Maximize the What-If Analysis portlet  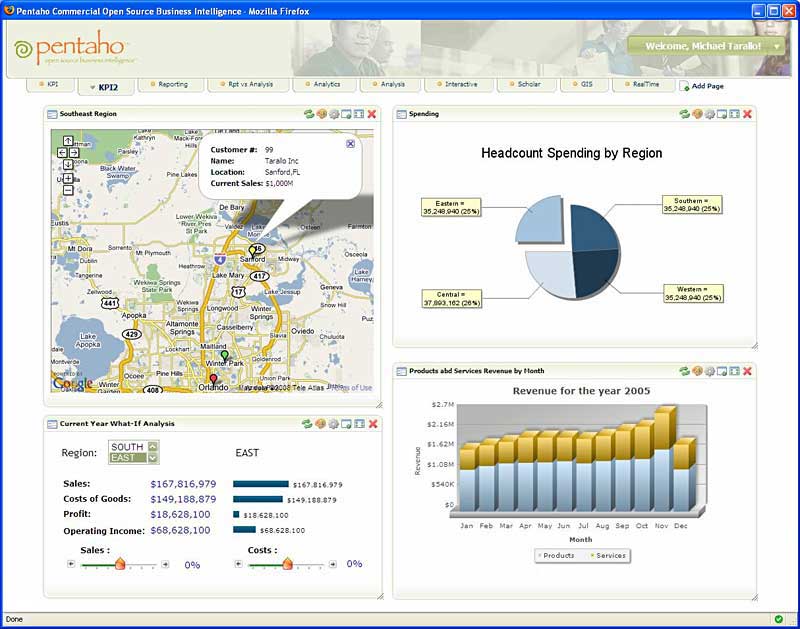[360, 424]
